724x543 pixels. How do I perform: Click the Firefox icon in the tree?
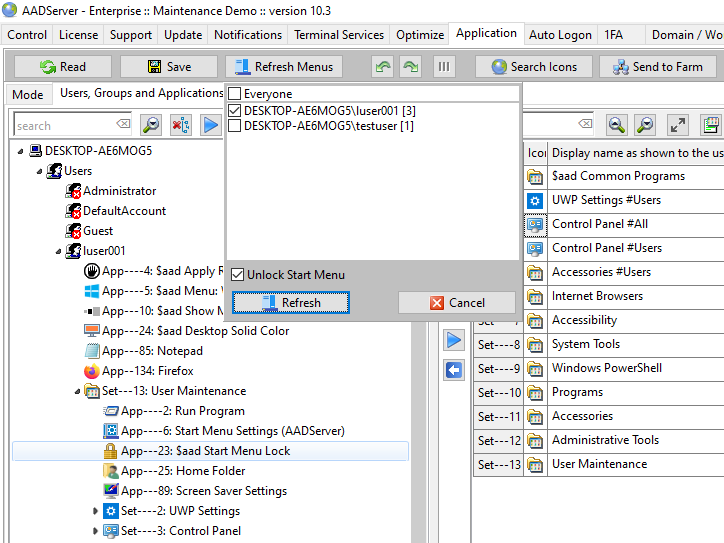[92, 371]
